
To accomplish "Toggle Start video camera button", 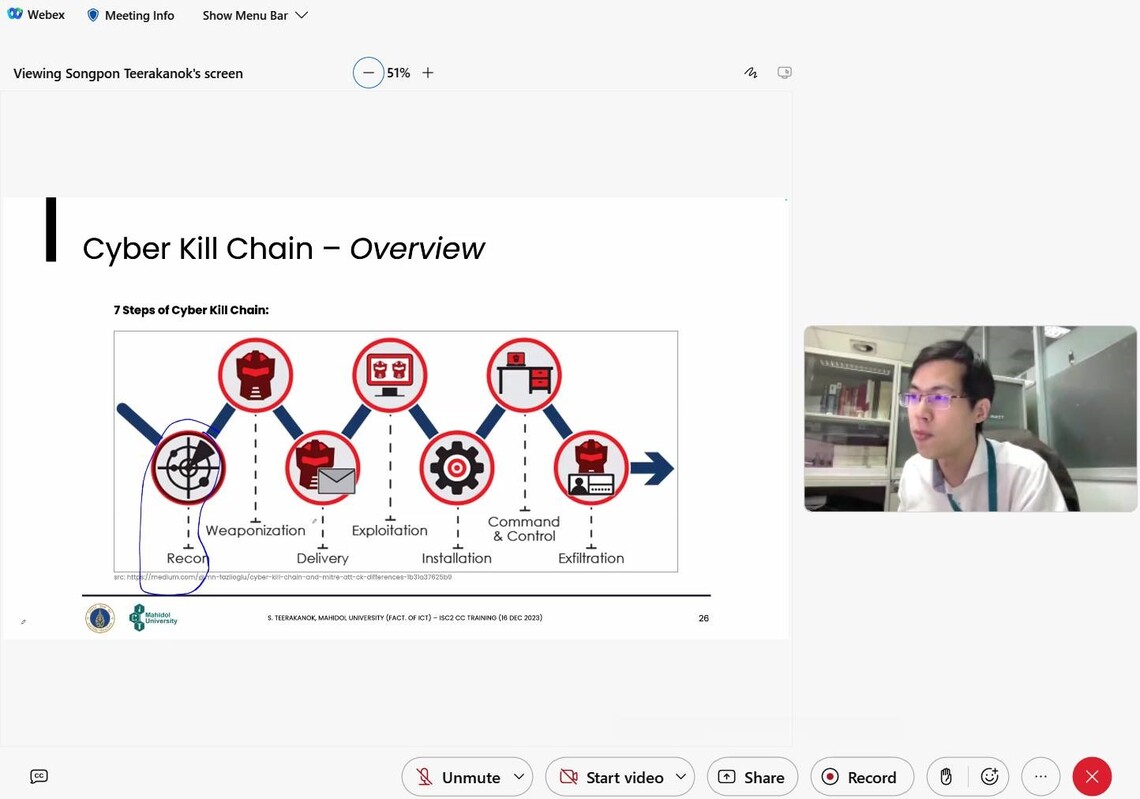I will click(x=612, y=777).
